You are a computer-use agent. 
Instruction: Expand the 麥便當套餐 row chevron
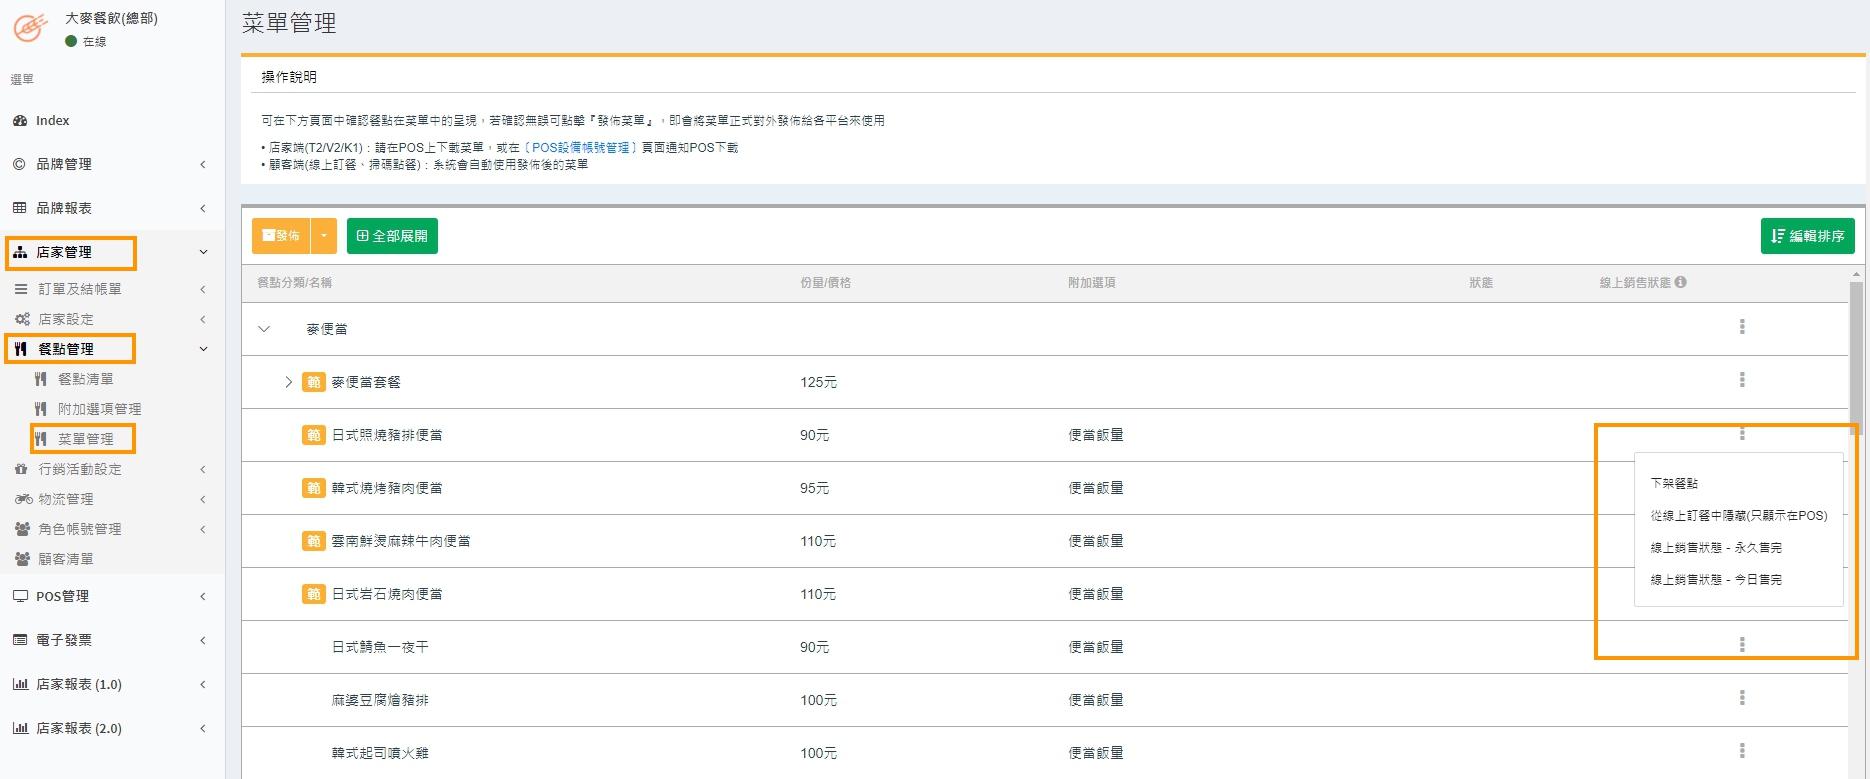point(288,382)
